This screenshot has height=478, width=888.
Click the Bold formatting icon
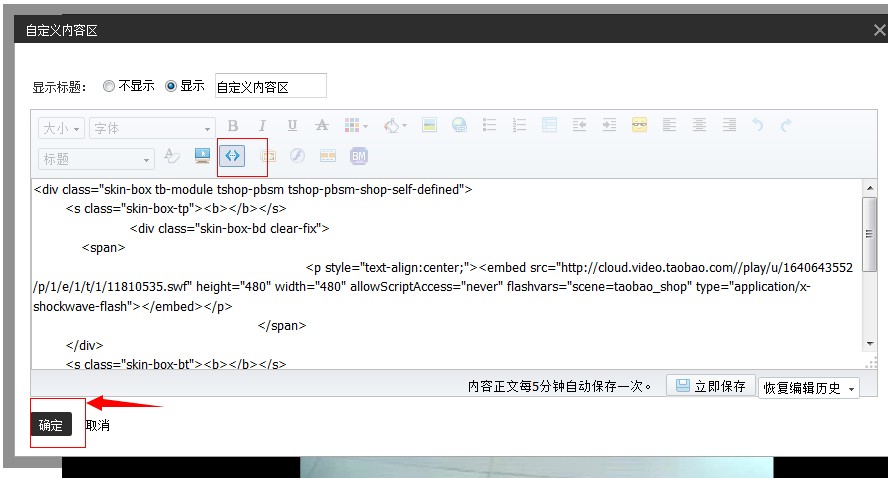pyautogui.click(x=233, y=126)
